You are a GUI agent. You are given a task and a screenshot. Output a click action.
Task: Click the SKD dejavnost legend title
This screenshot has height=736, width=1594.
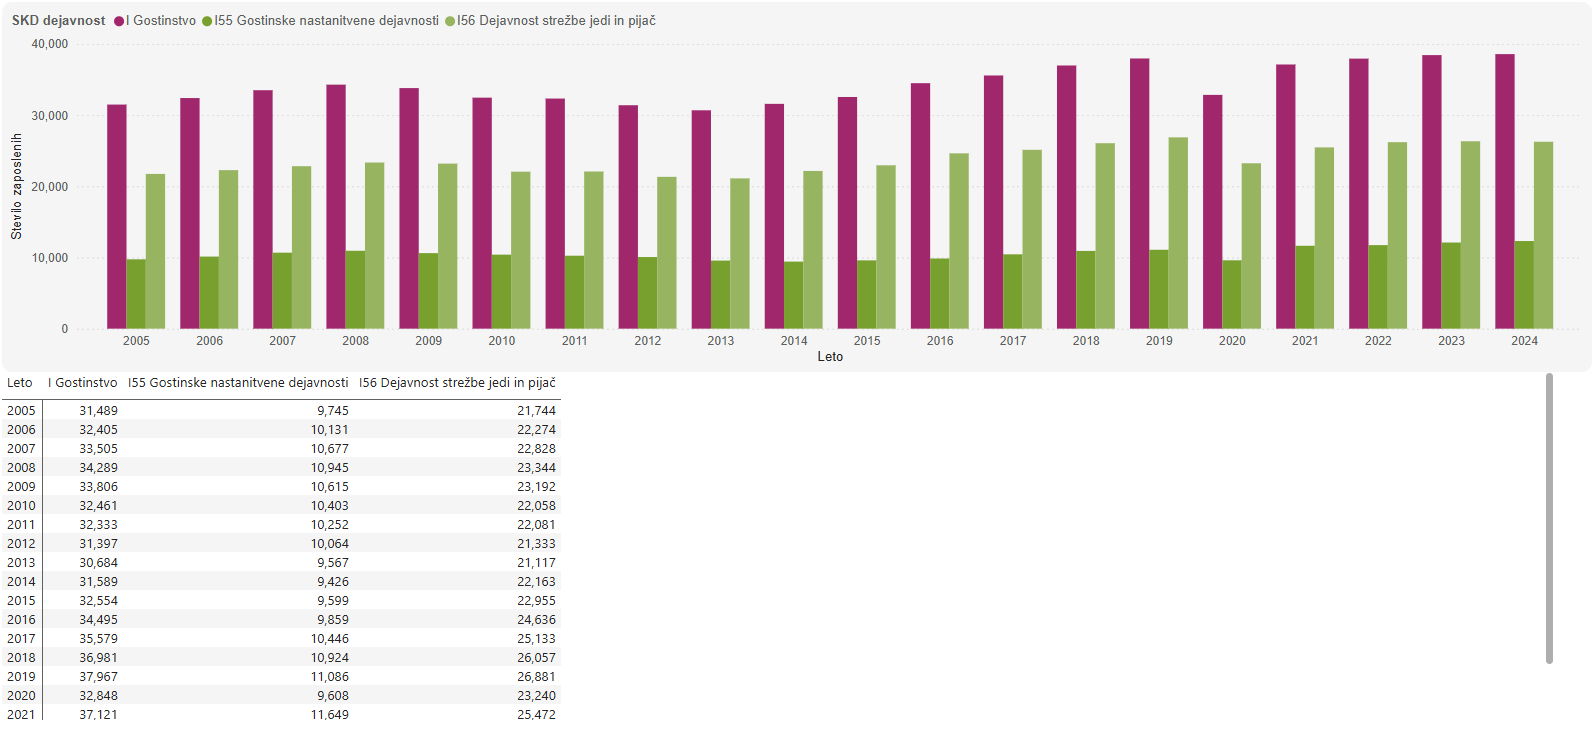(58, 21)
